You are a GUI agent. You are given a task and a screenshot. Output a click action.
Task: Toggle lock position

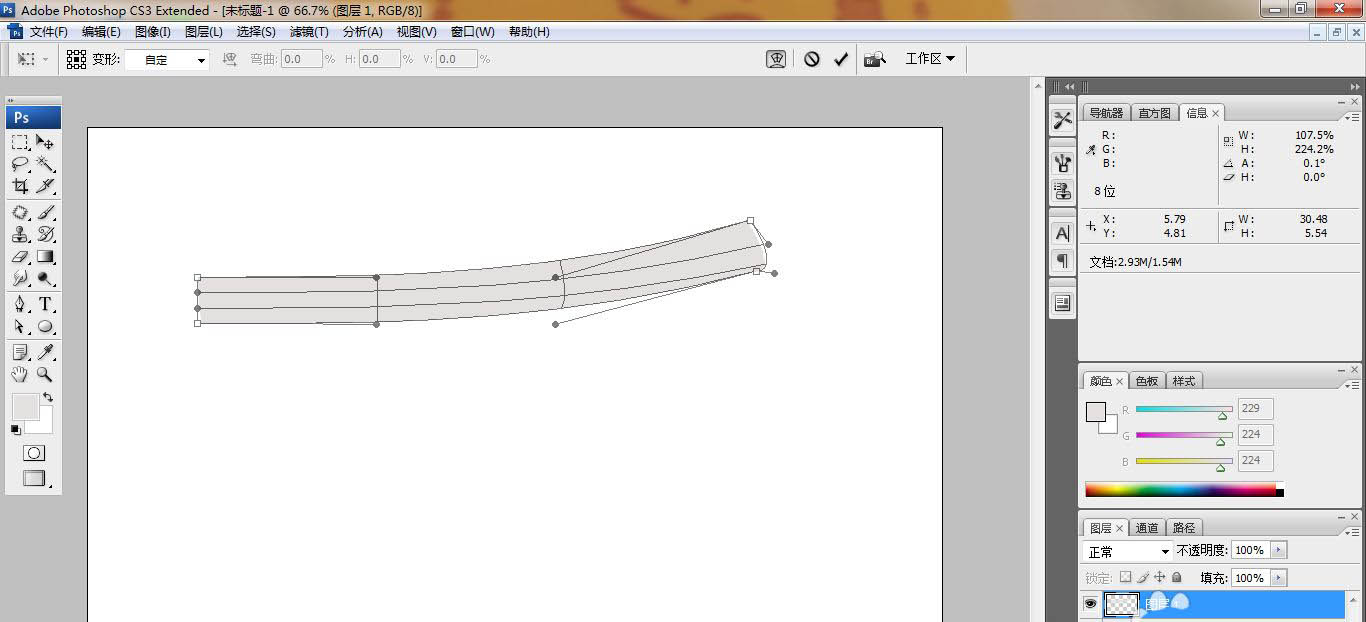tap(1160, 577)
